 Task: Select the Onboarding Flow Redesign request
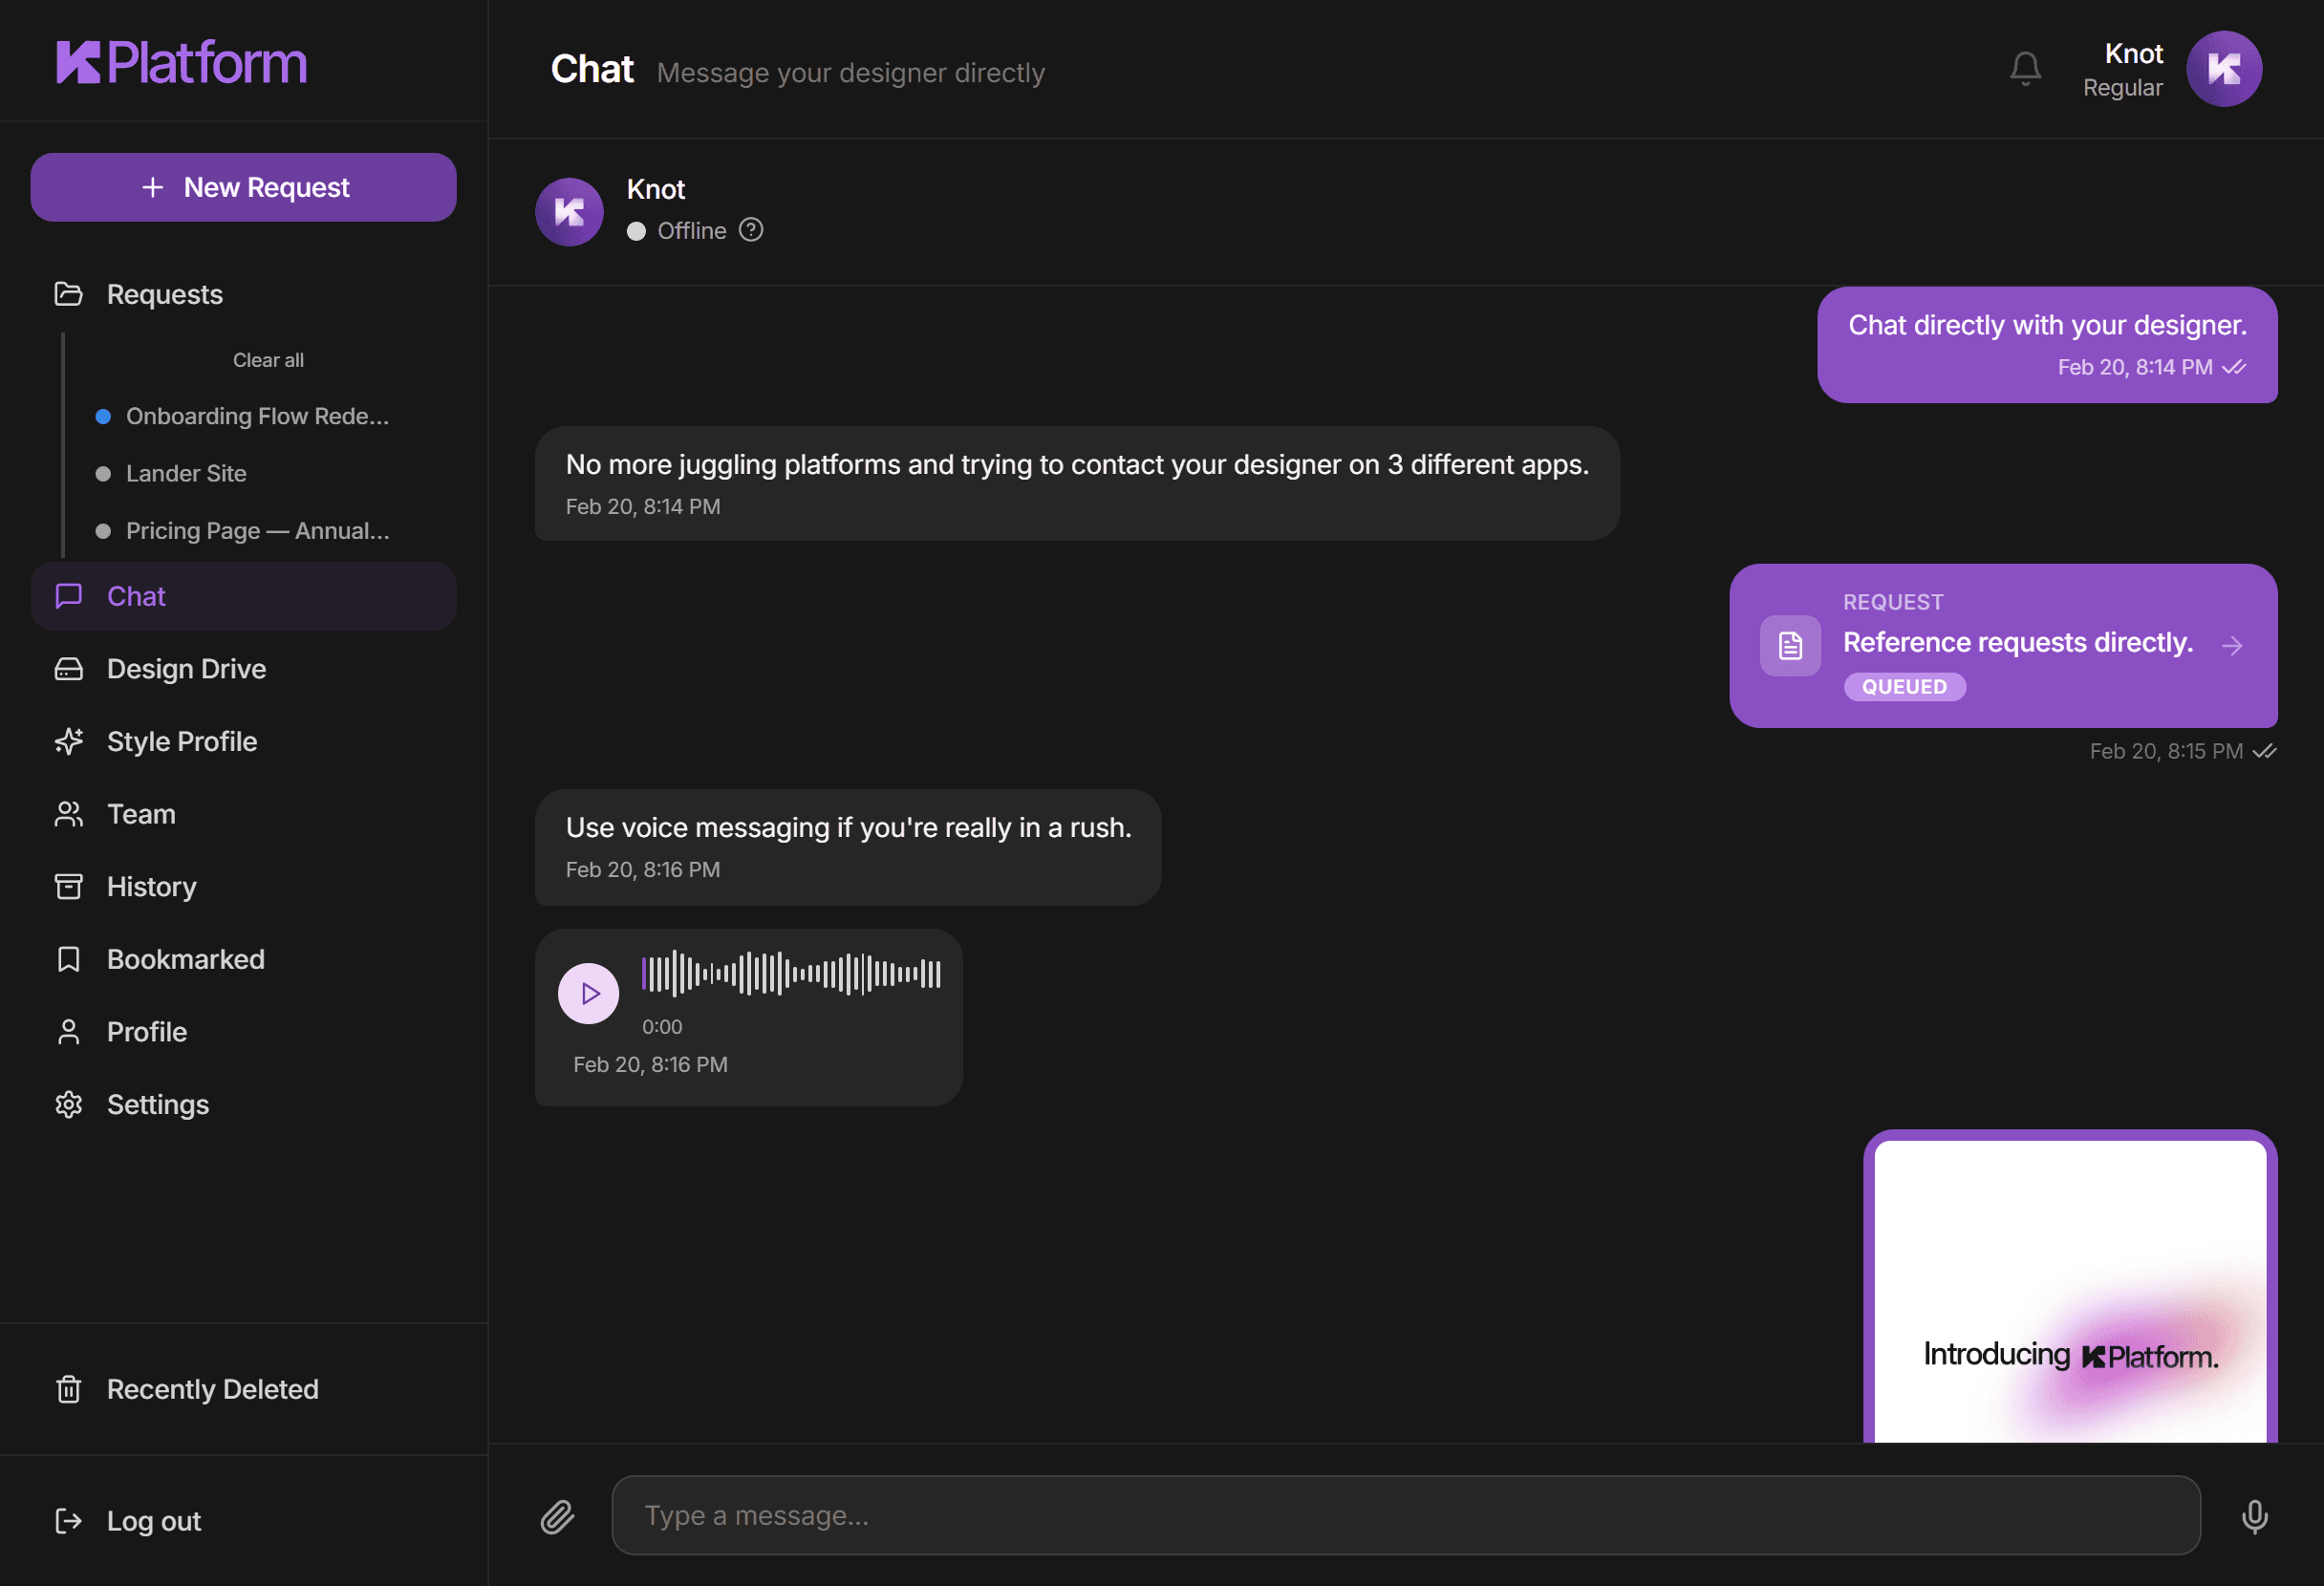[x=258, y=416]
